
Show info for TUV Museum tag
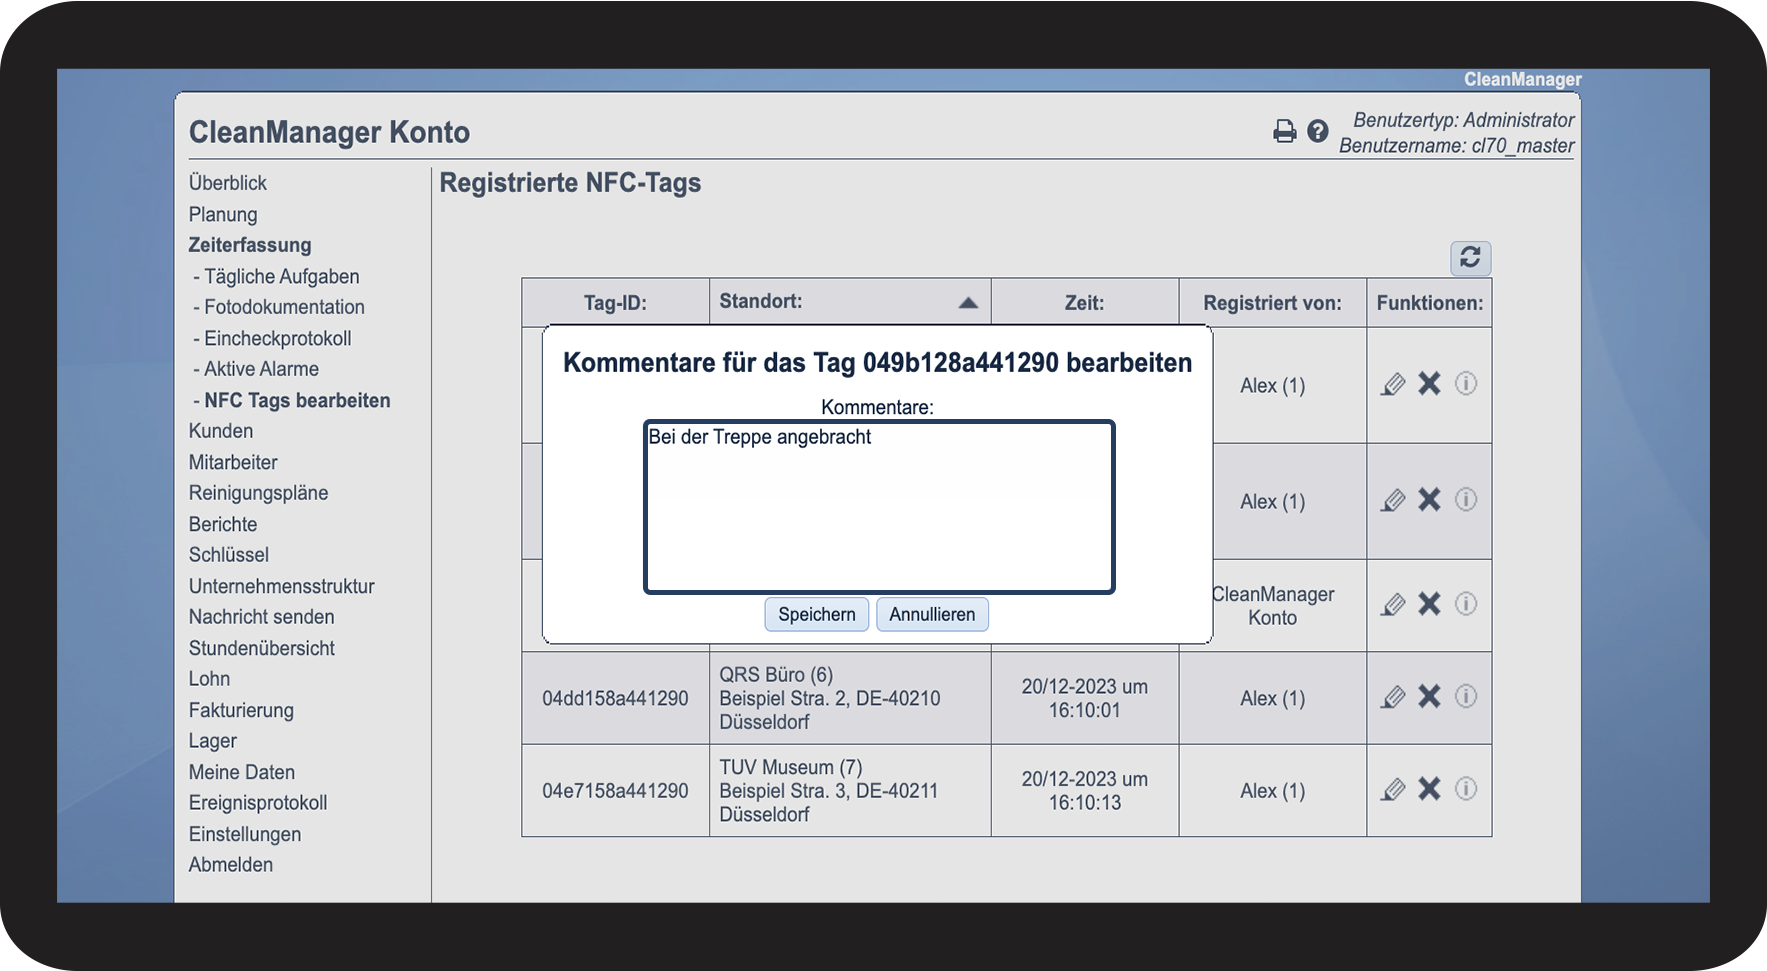coord(1465,789)
